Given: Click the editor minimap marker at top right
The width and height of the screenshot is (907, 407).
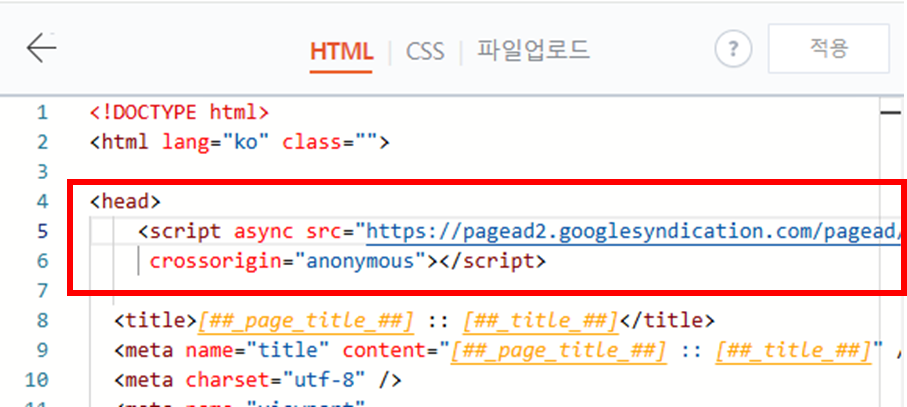Looking at the screenshot, I should [891, 112].
